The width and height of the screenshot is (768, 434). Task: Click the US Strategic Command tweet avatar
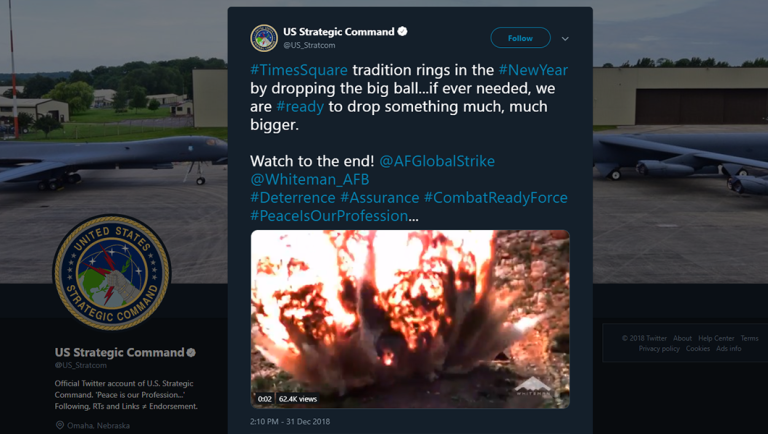[x=264, y=38]
